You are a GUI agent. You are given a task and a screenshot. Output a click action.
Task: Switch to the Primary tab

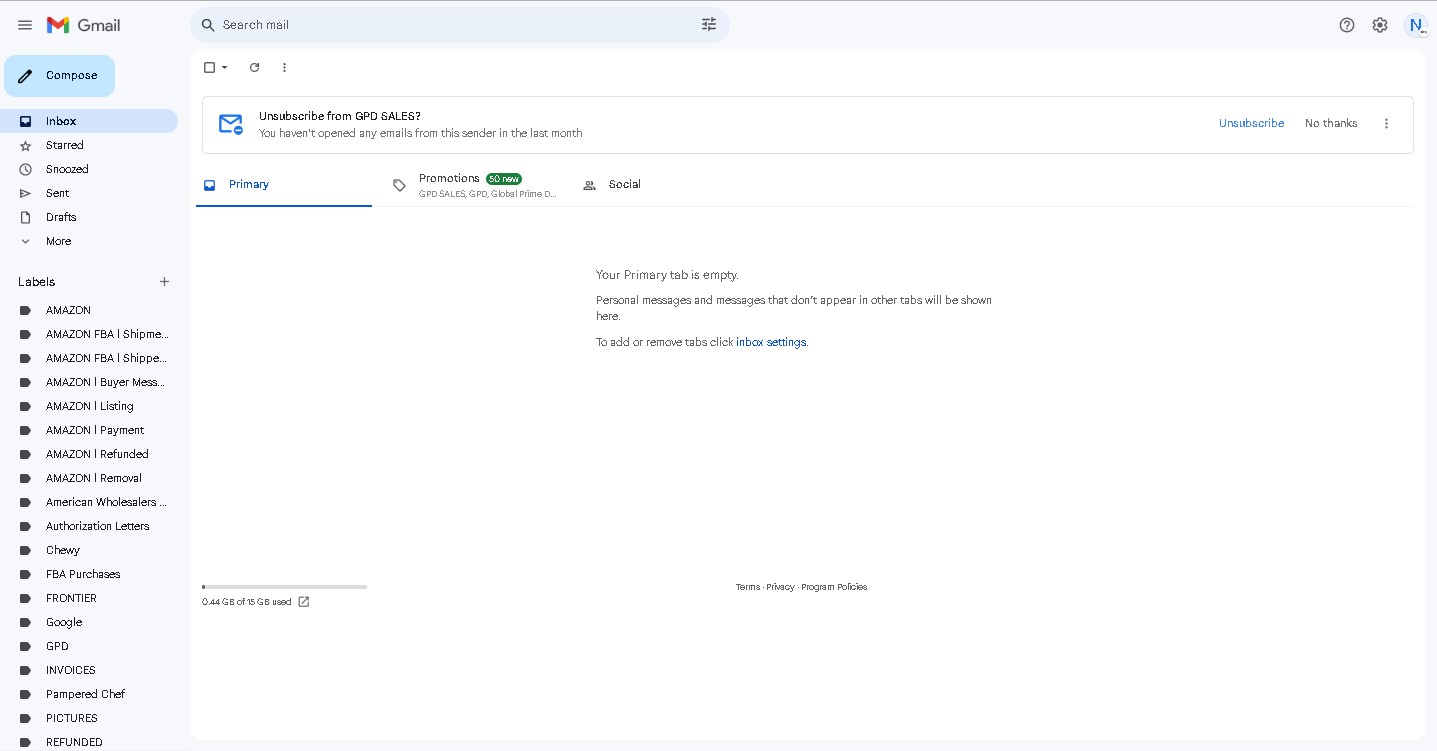coord(284,185)
